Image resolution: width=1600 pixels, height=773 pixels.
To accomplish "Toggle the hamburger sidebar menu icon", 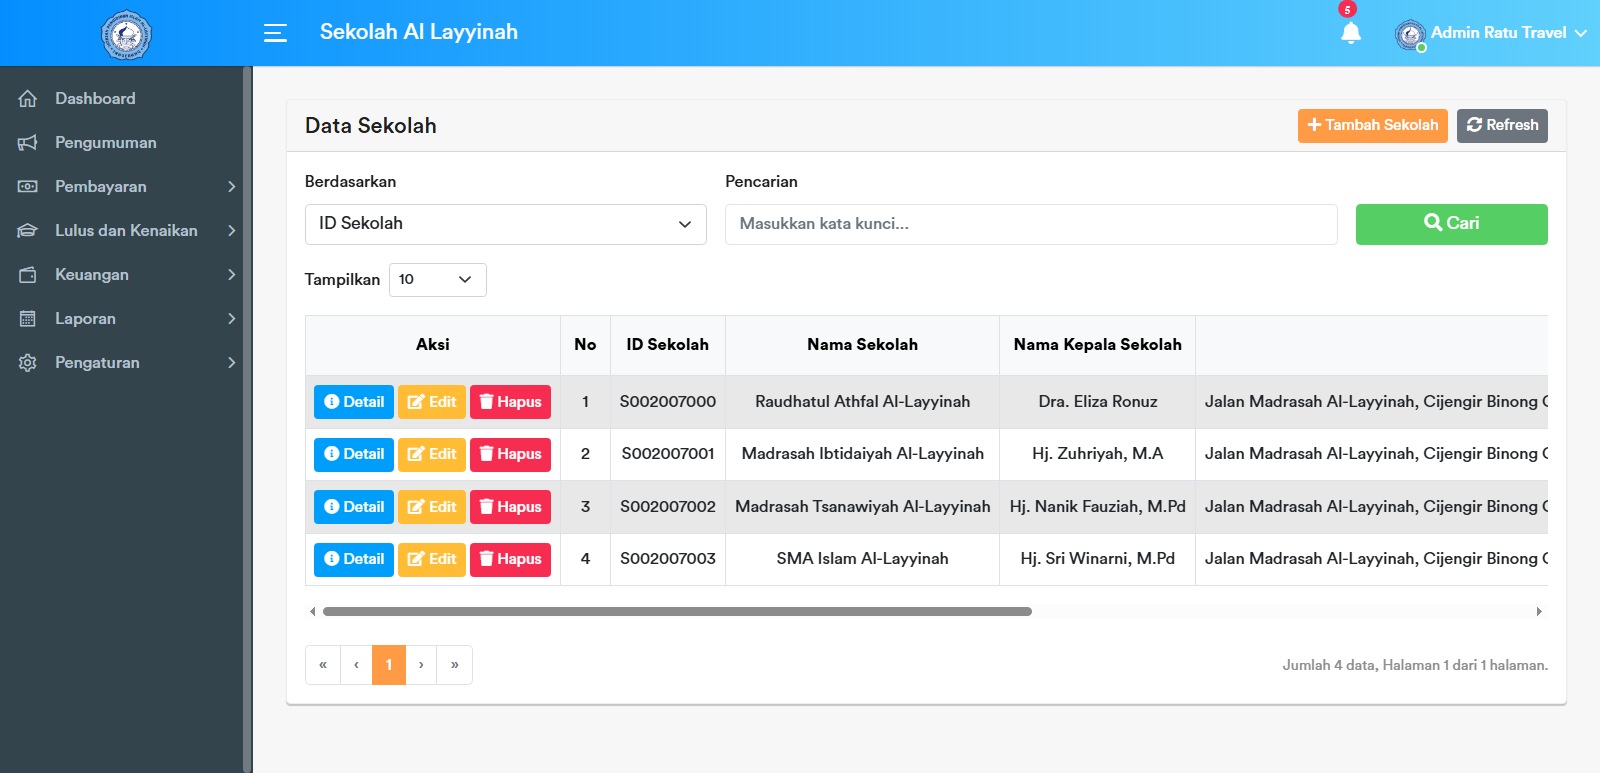I will [275, 33].
